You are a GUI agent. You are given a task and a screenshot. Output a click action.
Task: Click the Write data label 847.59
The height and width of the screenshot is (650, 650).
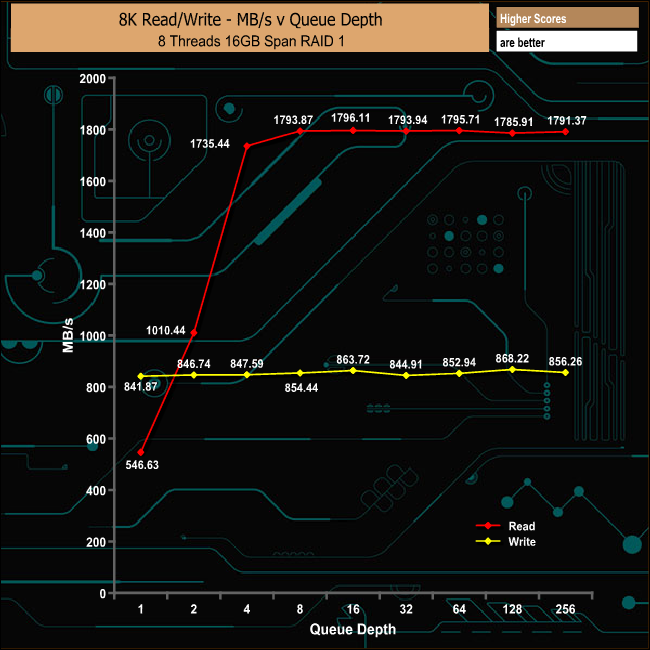(x=247, y=364)
